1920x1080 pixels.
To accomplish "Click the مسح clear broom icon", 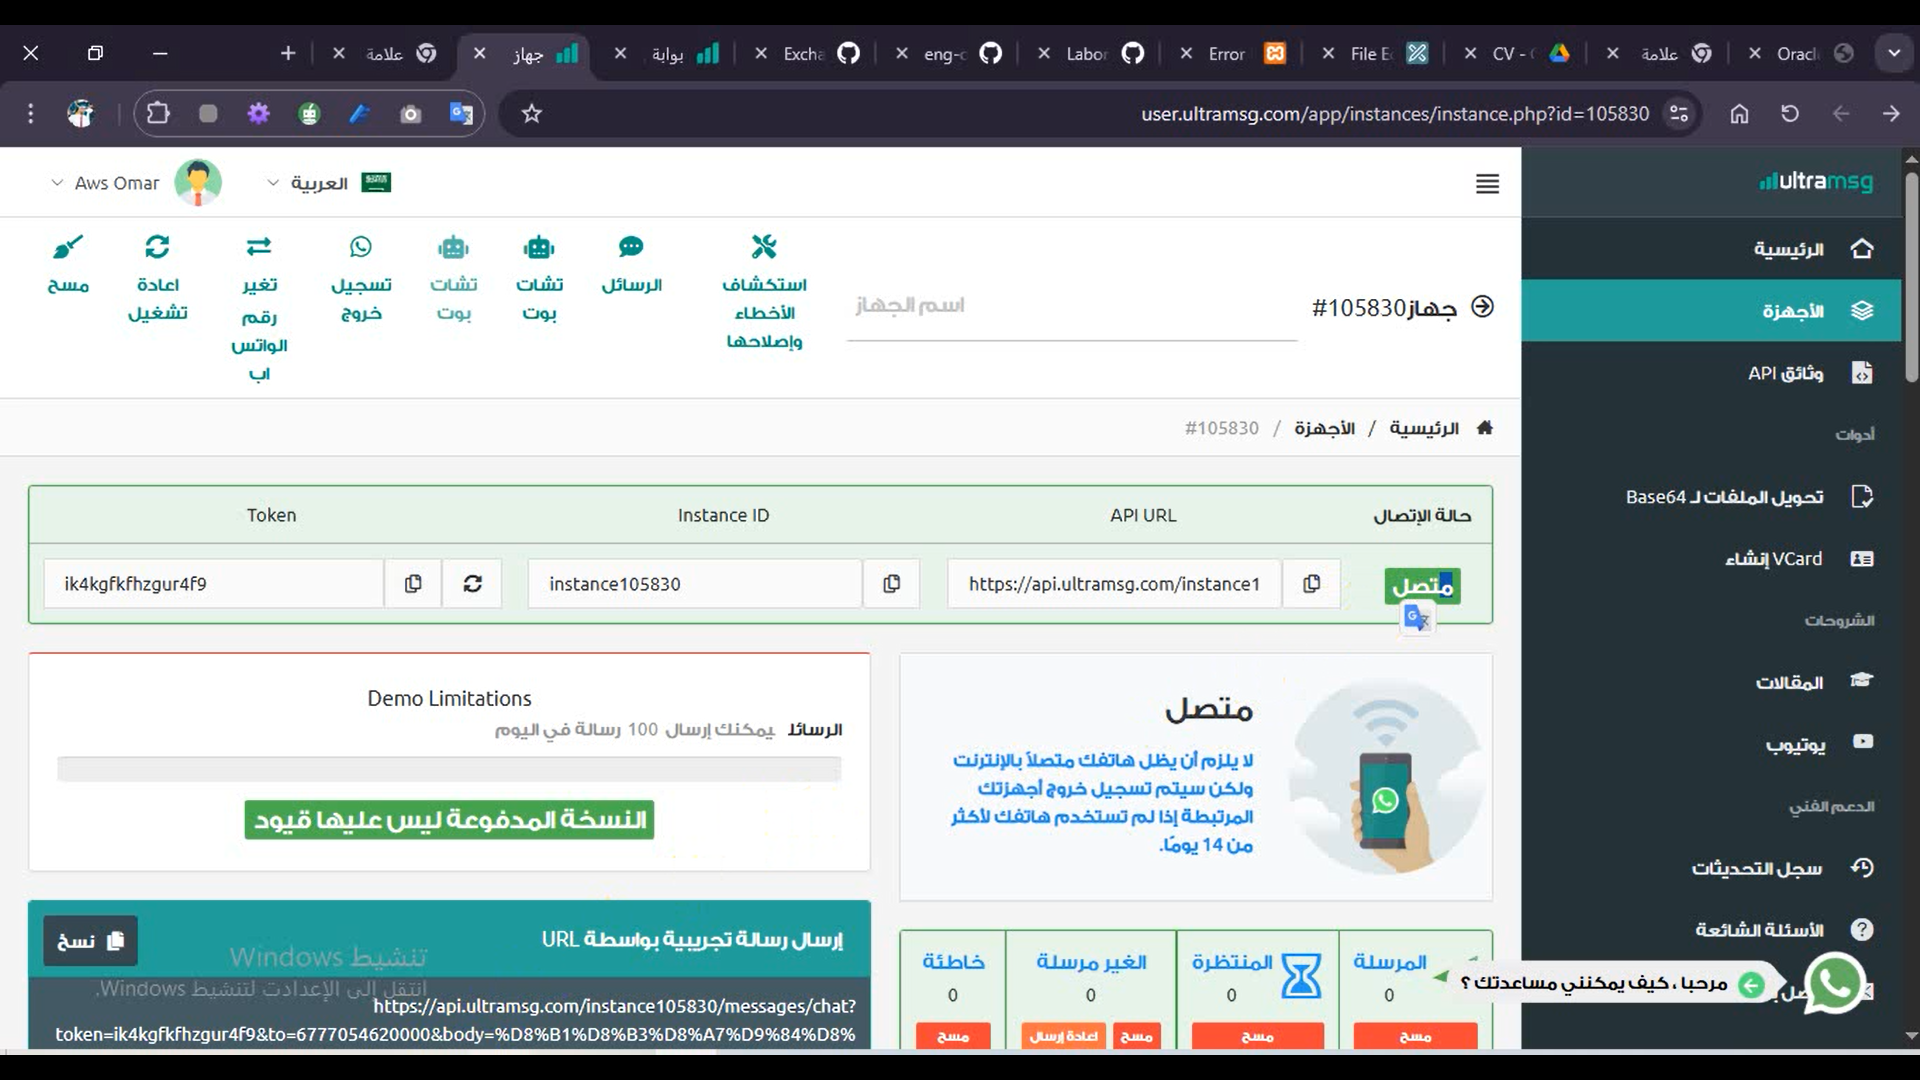I will [68, 246].
